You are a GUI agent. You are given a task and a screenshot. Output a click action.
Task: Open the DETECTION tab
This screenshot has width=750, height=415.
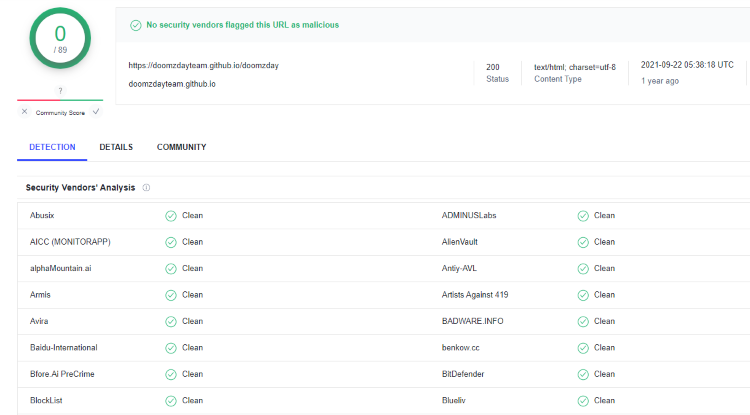coord(52,147)
